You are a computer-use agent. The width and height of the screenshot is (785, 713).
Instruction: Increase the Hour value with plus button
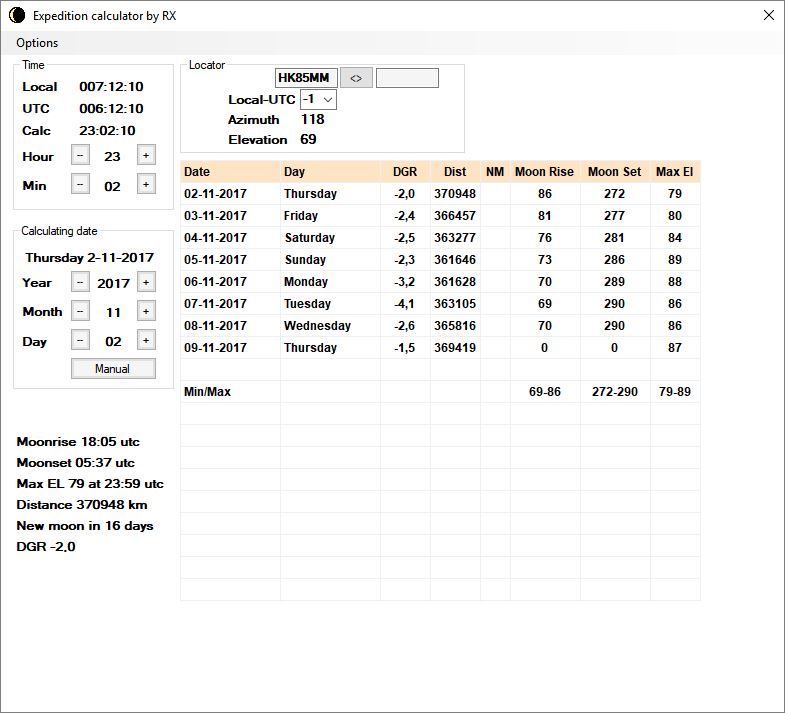[x=146, y=155]
